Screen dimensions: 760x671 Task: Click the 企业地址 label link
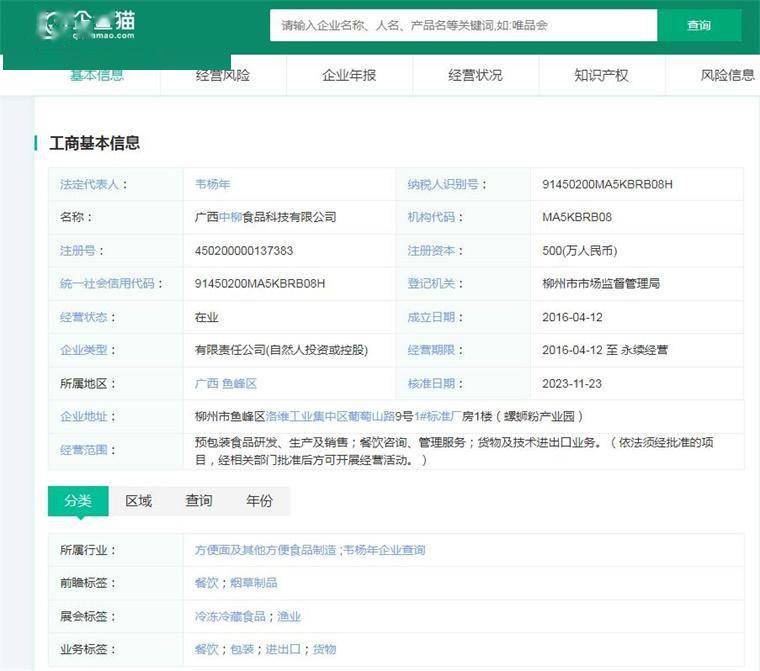(83, 416)
